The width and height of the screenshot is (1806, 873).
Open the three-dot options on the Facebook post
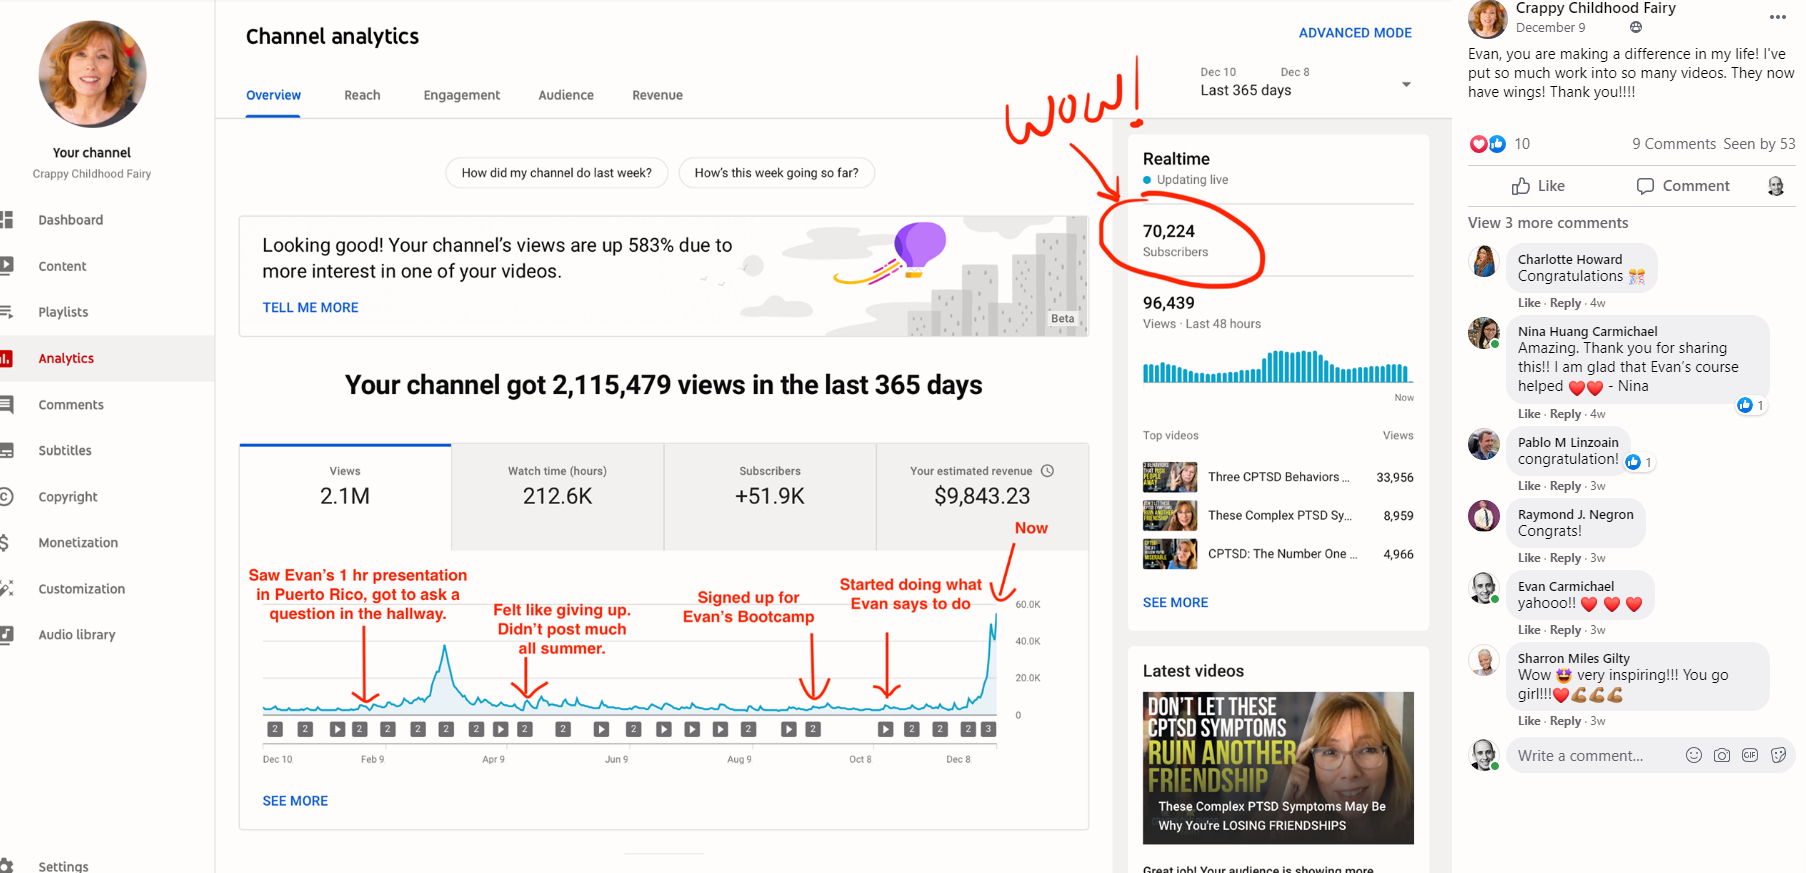click(x=1777, y=17)
